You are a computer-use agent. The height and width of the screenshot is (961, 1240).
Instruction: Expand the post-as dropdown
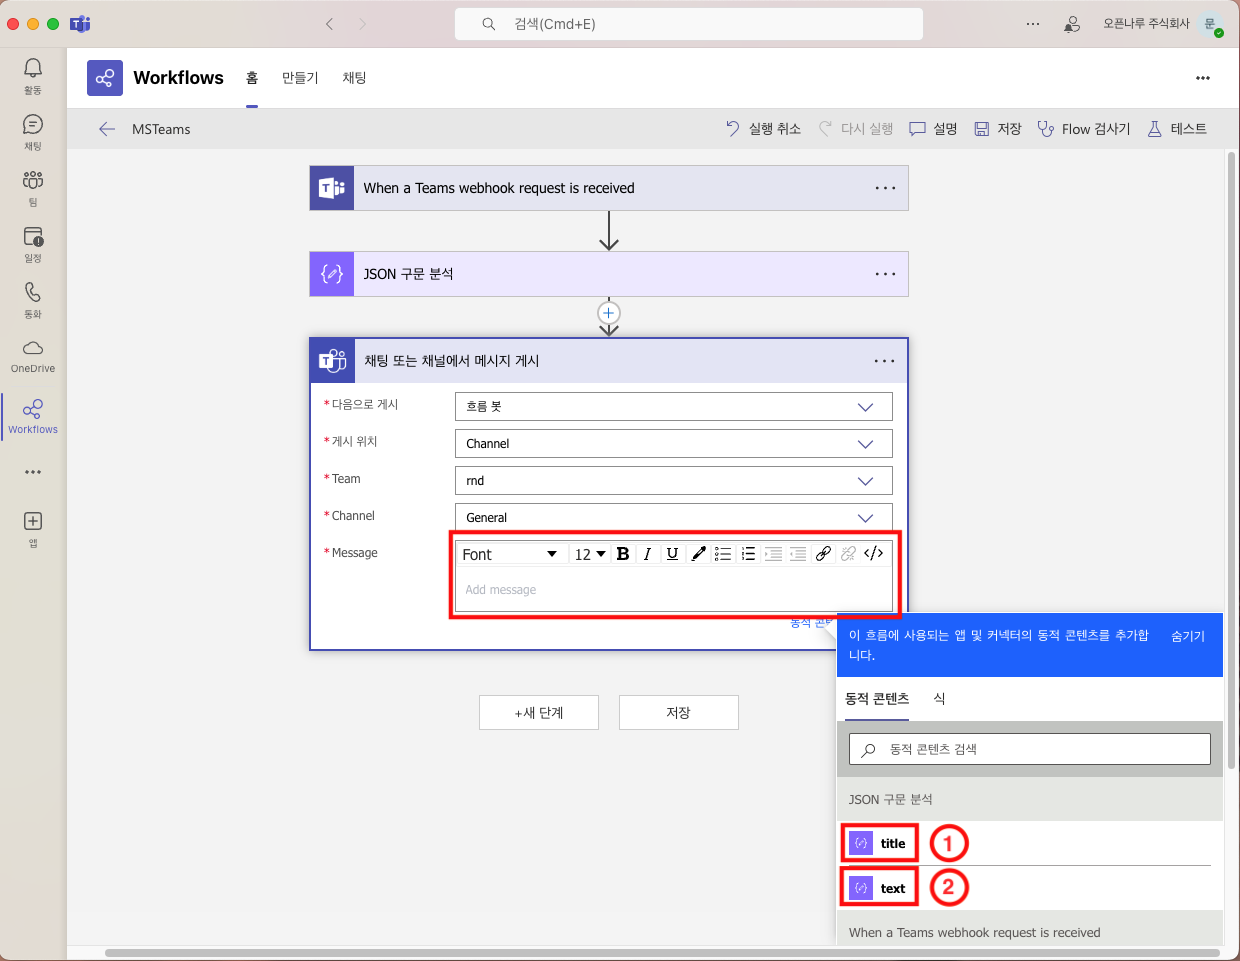click(x=673, y=407)
